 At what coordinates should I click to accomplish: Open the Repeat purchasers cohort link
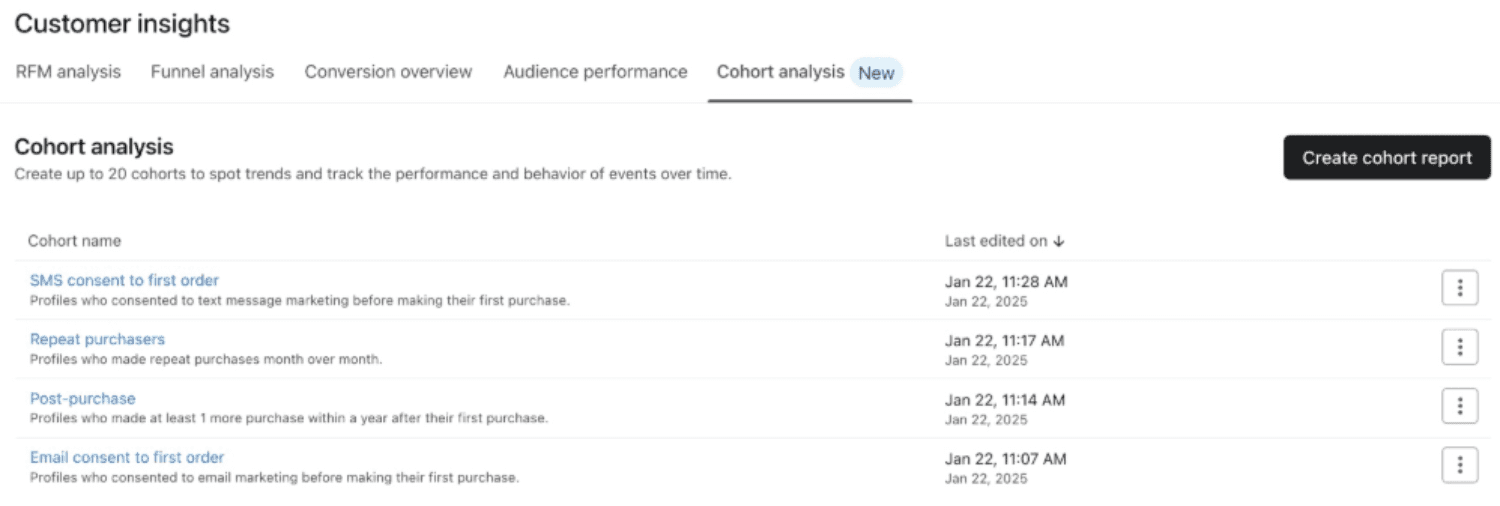coord(97,339)
